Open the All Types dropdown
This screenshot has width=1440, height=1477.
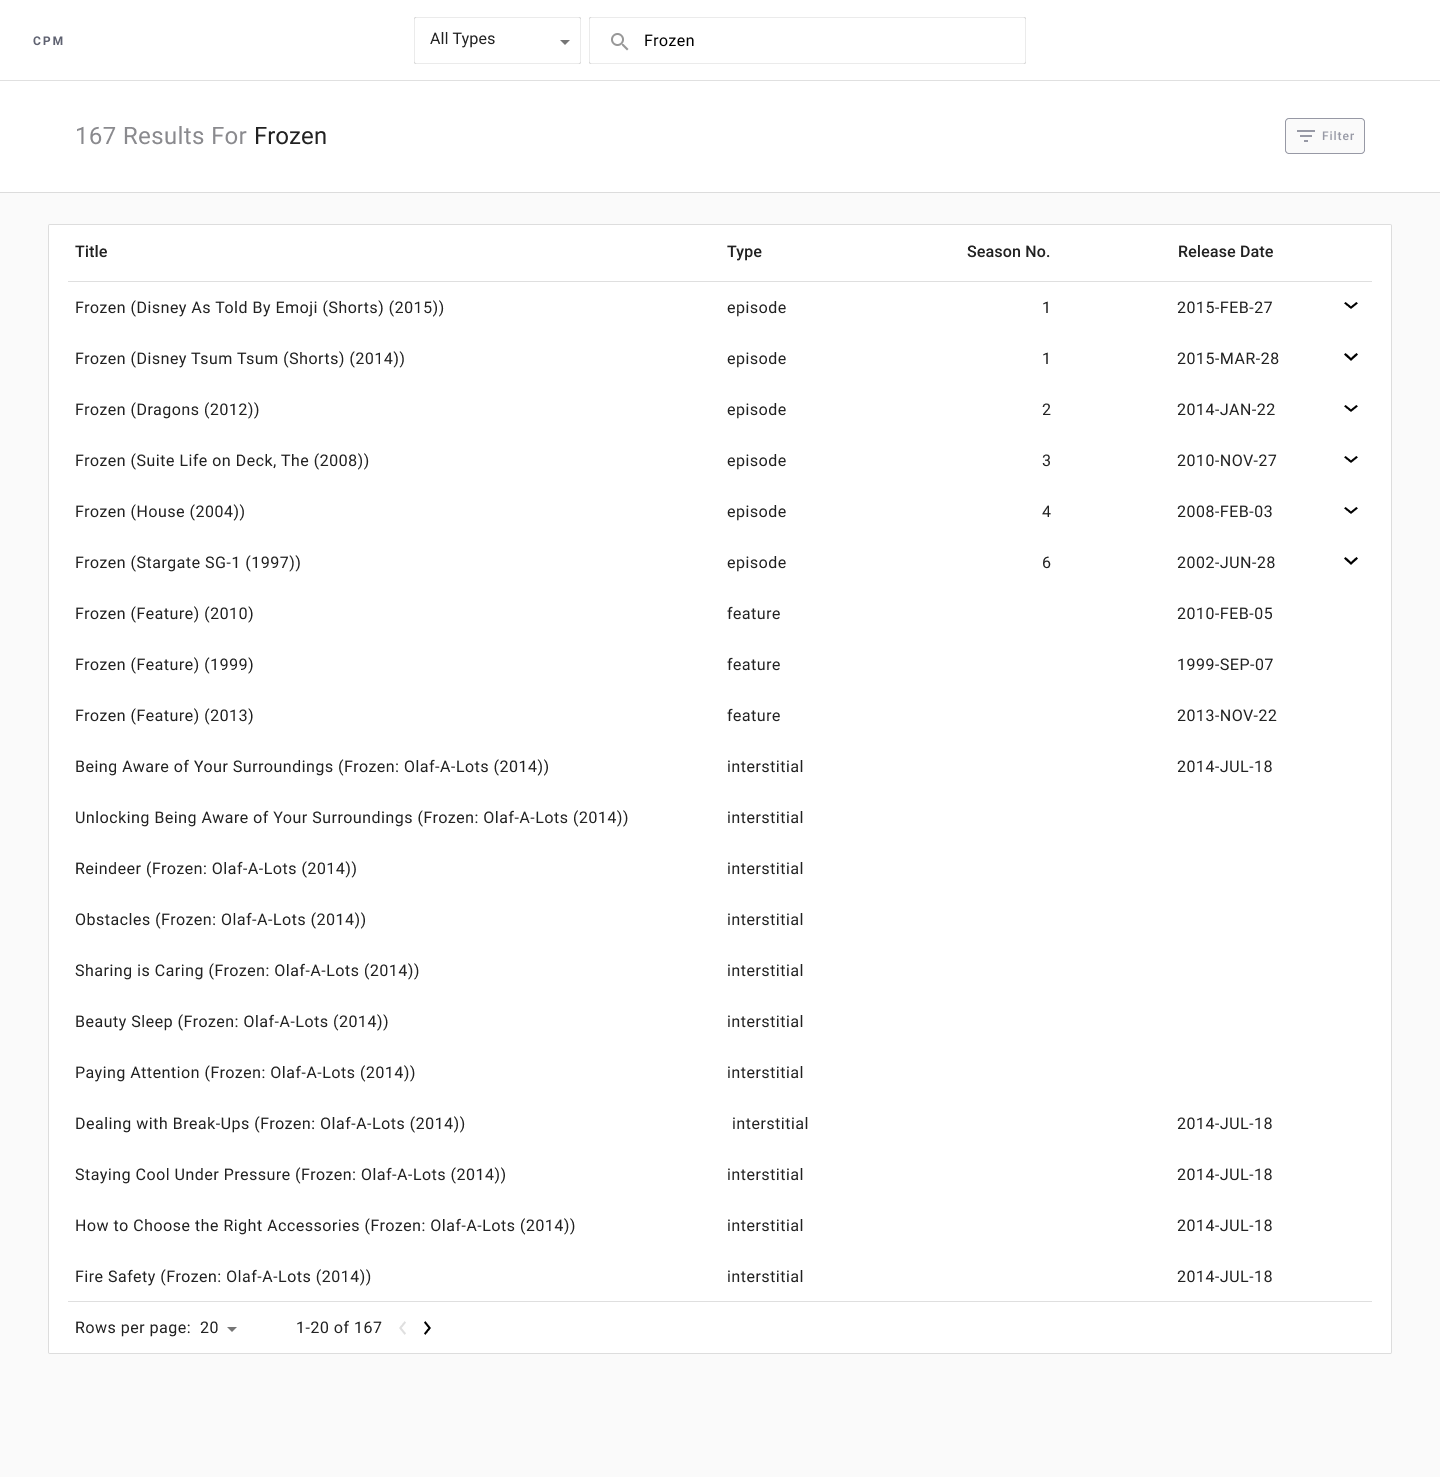pyautogui.click(x=497, y=40)
